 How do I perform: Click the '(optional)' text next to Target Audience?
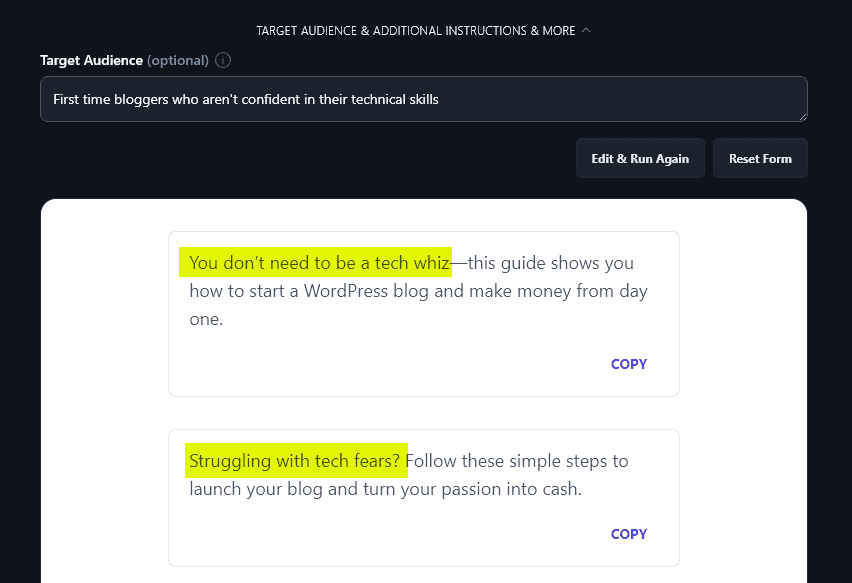click(178, 60)
